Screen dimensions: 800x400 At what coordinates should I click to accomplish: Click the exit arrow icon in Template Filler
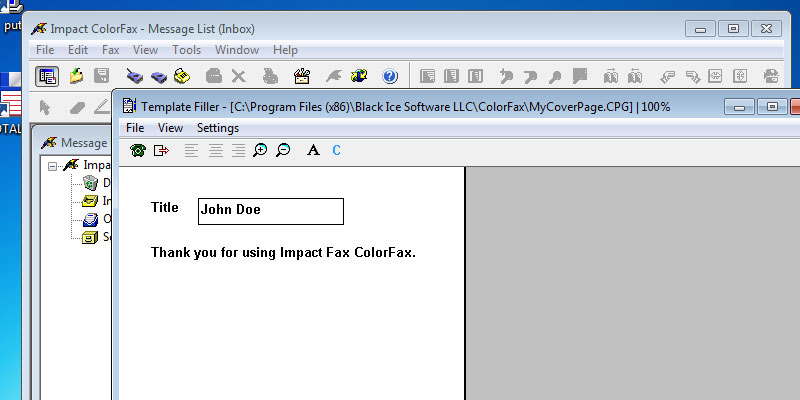[161, 150]
